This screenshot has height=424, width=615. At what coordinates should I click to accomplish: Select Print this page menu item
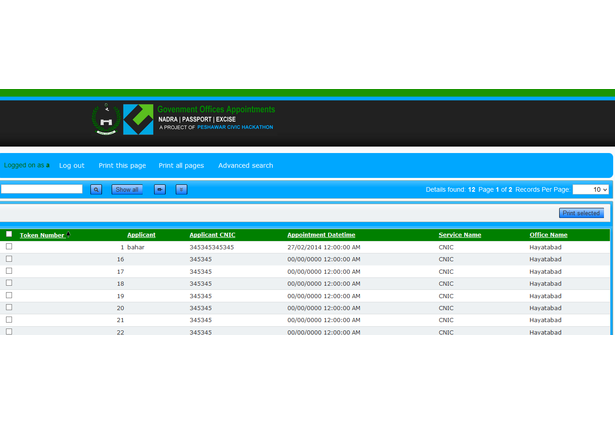pyautogui.click(x=122, y=166)
